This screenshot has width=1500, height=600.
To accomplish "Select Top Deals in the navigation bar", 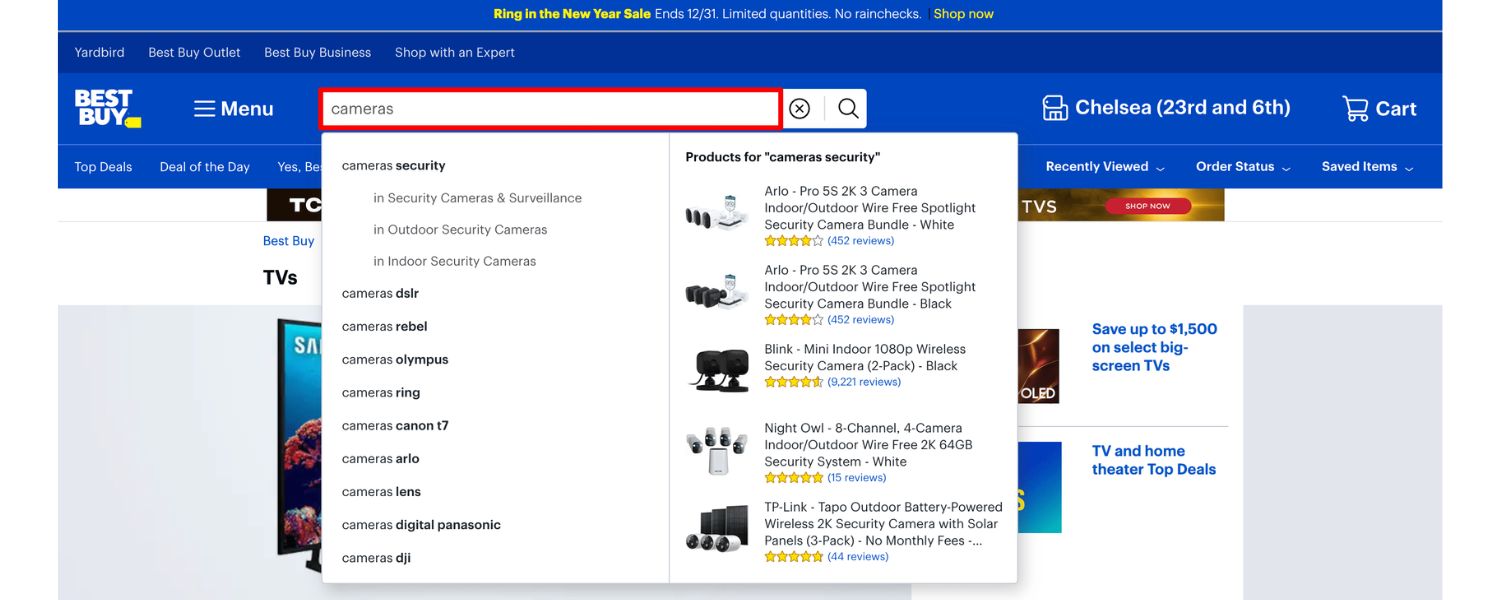I will click(x=102, y=166).
